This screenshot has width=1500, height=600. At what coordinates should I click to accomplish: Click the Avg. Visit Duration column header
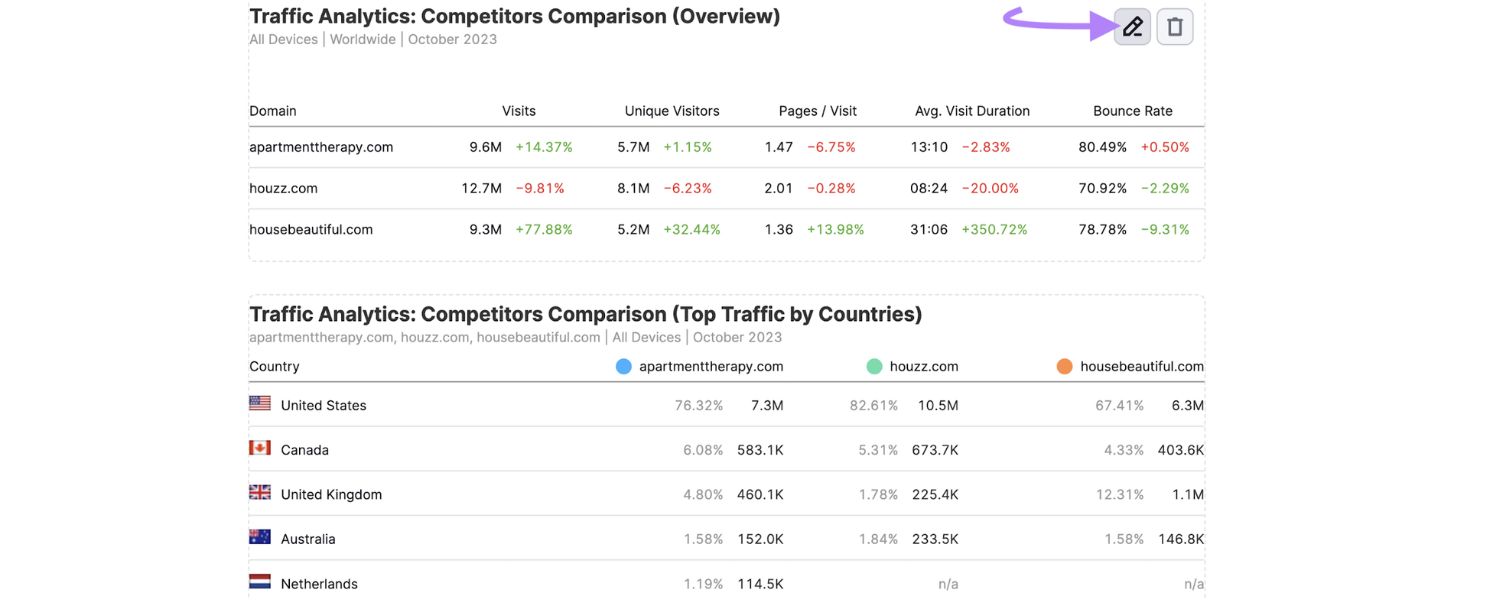(971, 110)
